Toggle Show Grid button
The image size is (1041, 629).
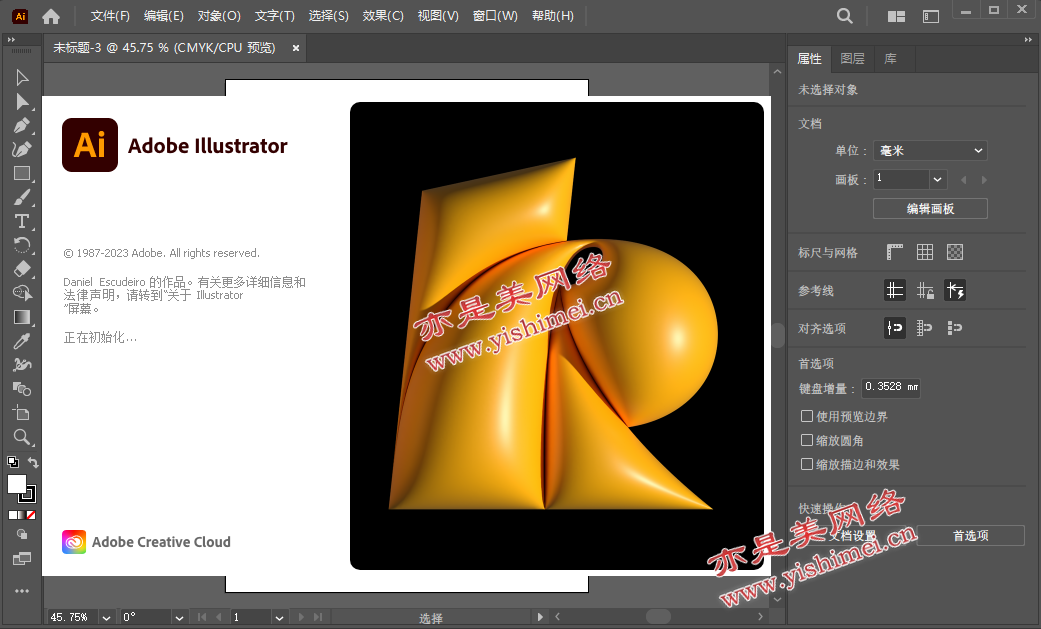pos(925,252)
